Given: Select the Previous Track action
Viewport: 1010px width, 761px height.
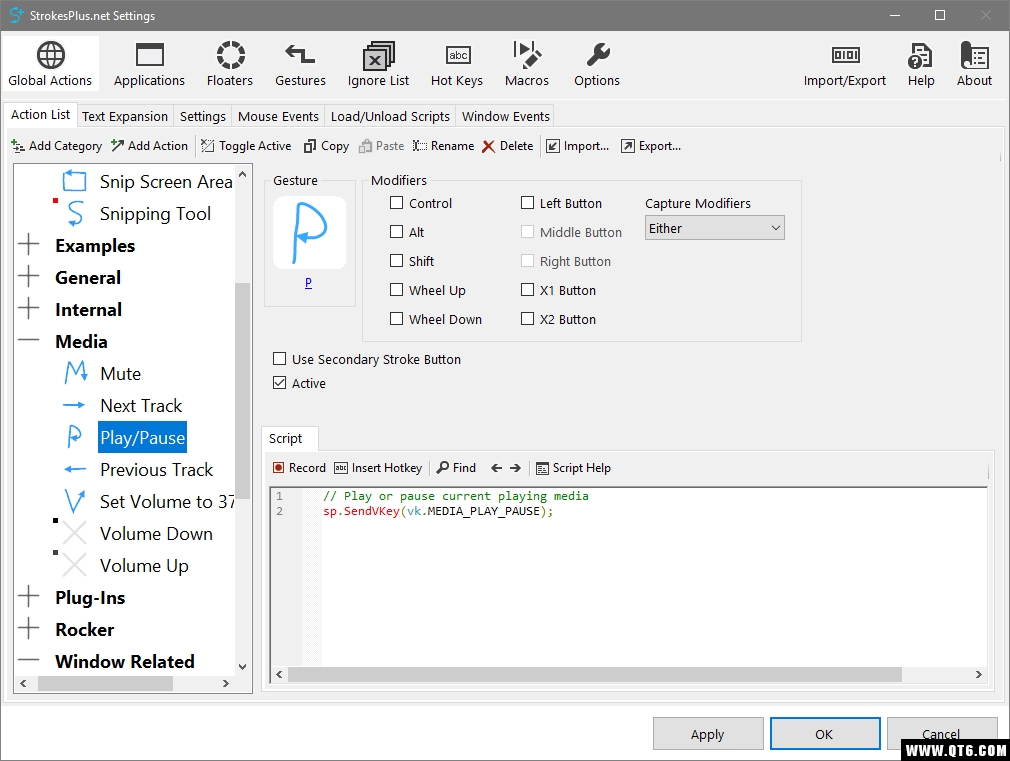Looking at the screenshot, I should click(157, 470).
